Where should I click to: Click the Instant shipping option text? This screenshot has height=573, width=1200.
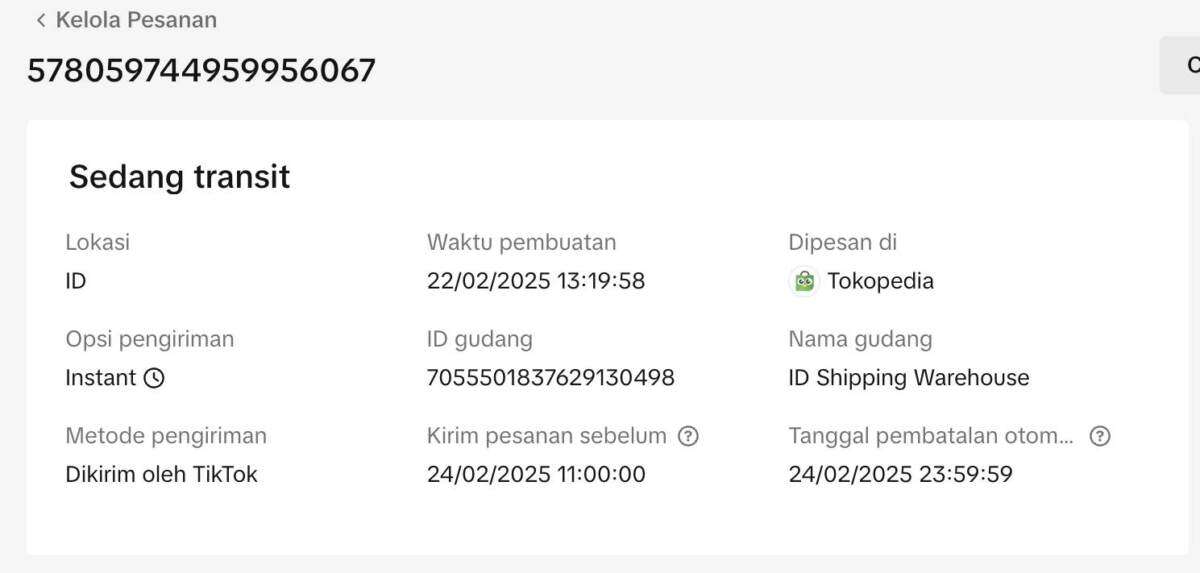pos(101,378)
